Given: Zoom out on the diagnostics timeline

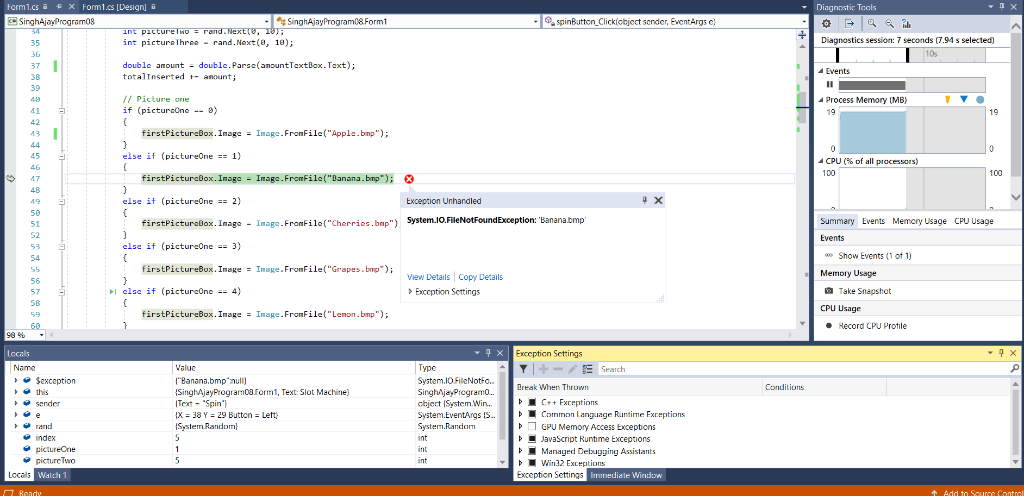Looking at the screenshot, I should pos(889,23).
